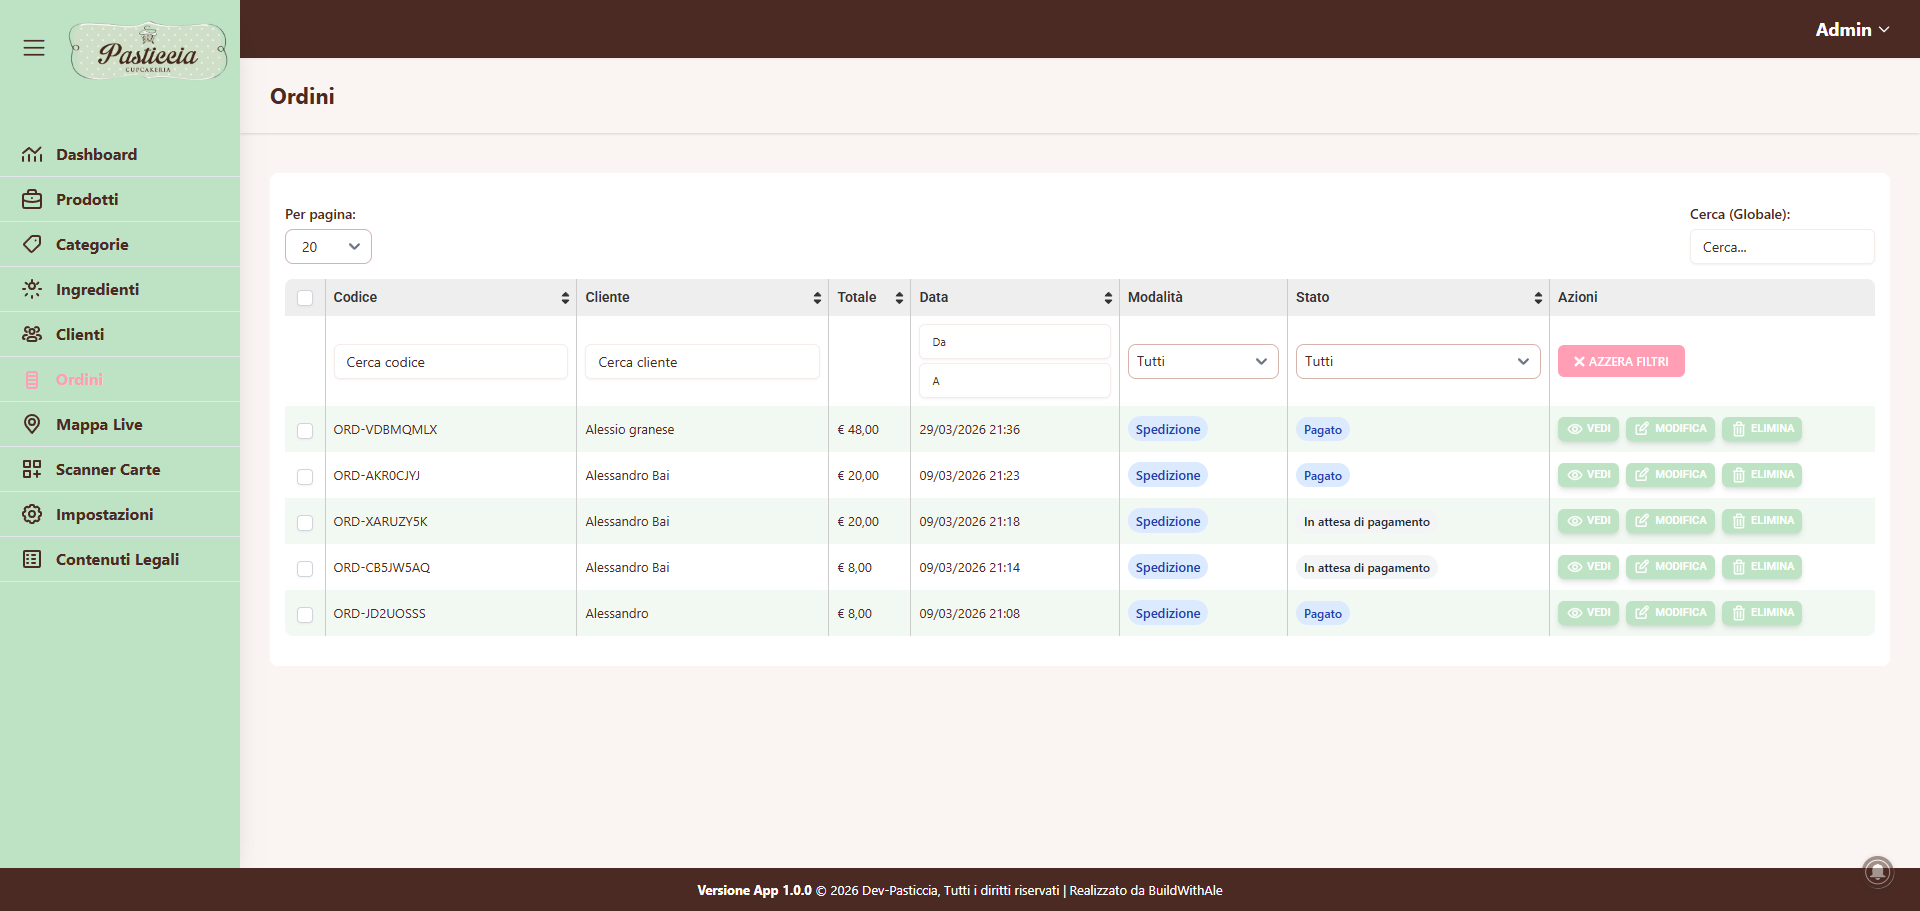The height and width of the screenshot is (911, 1920).
Task: Click the Azzera Filtri button
Action: click(x=1621, y=361)
